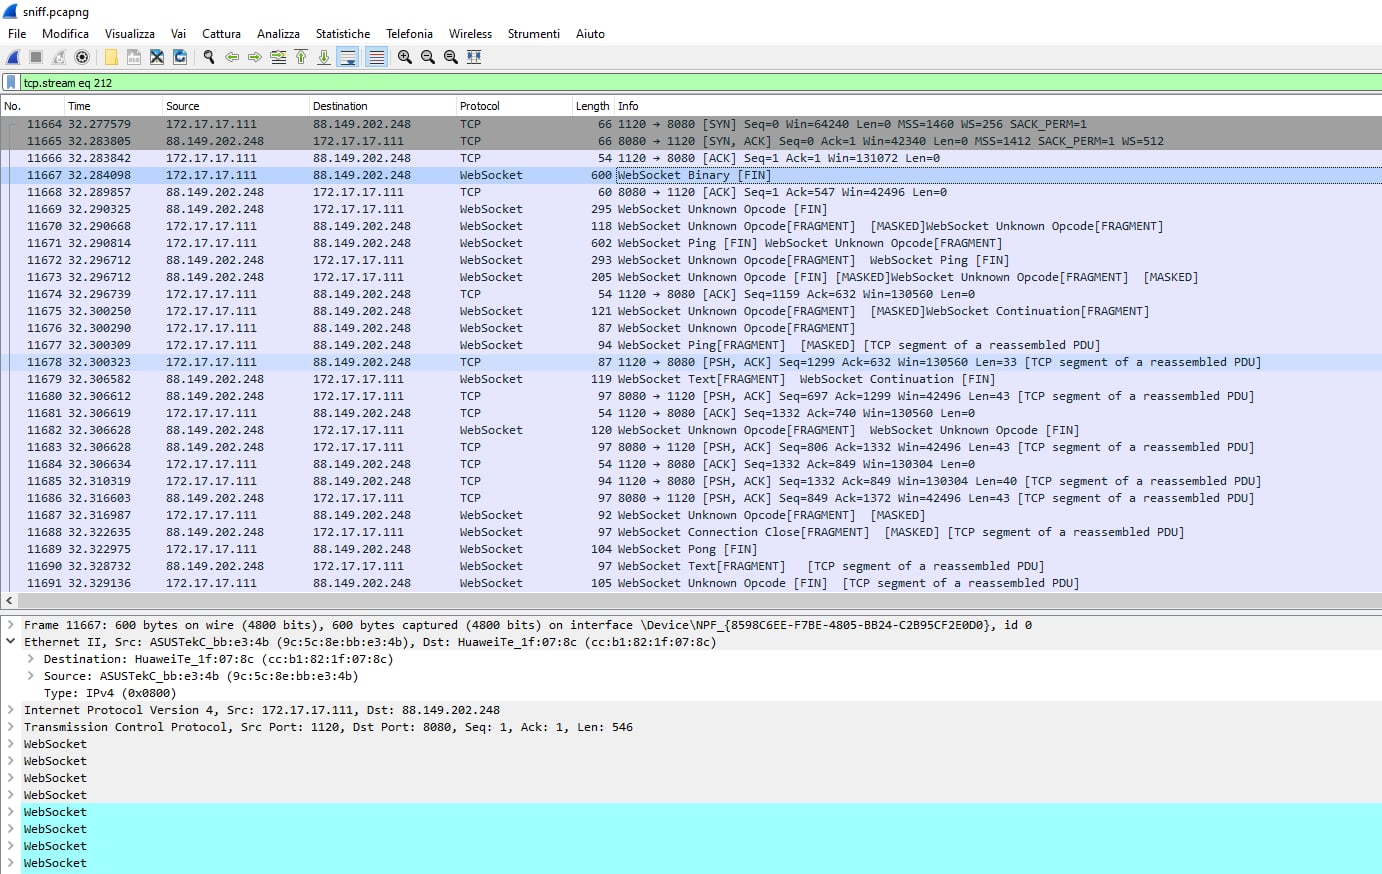The image size is (1382, 874).
Task: Start a new packet capture (shark fin)
Action: [x=13, y=57]
